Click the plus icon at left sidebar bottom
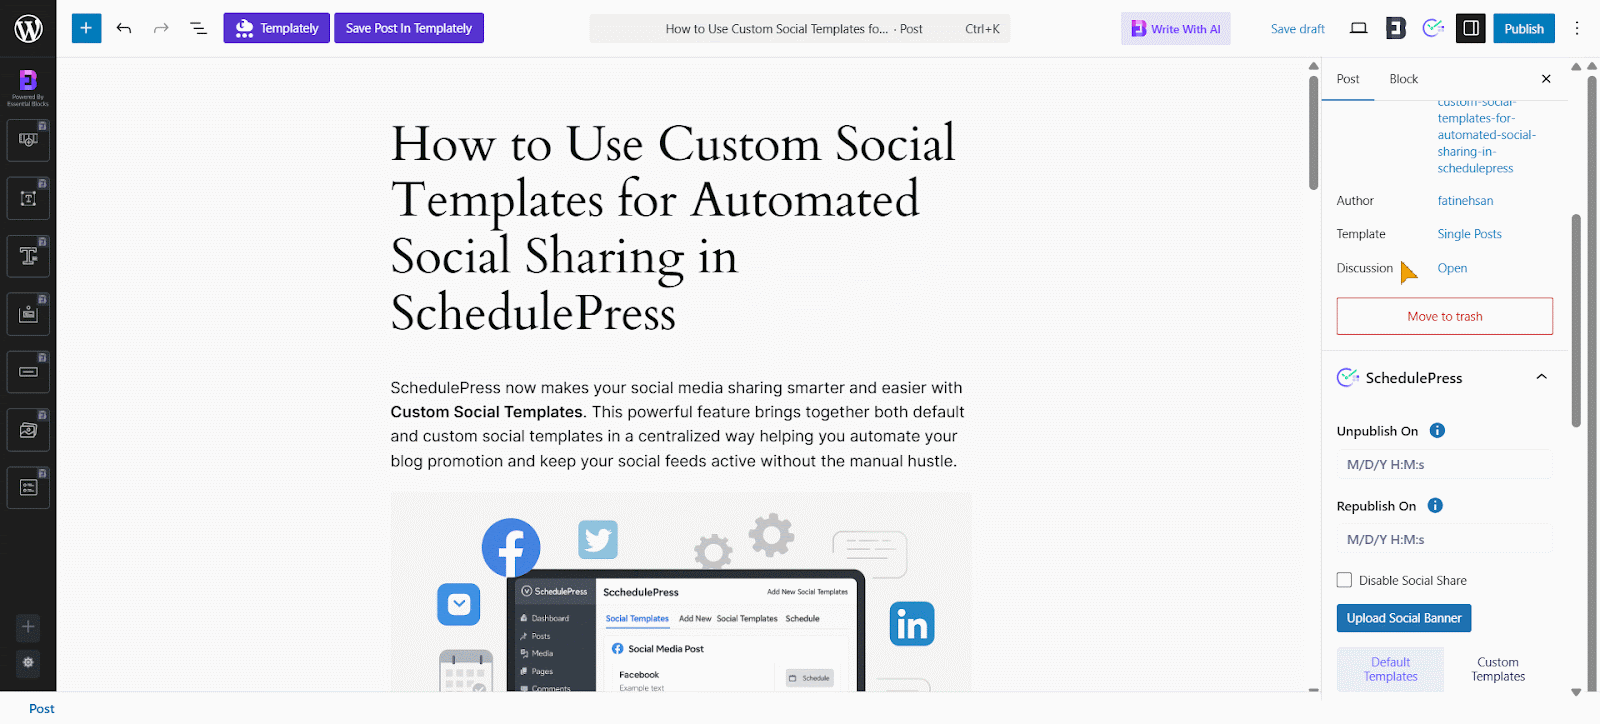 [28, 627]
